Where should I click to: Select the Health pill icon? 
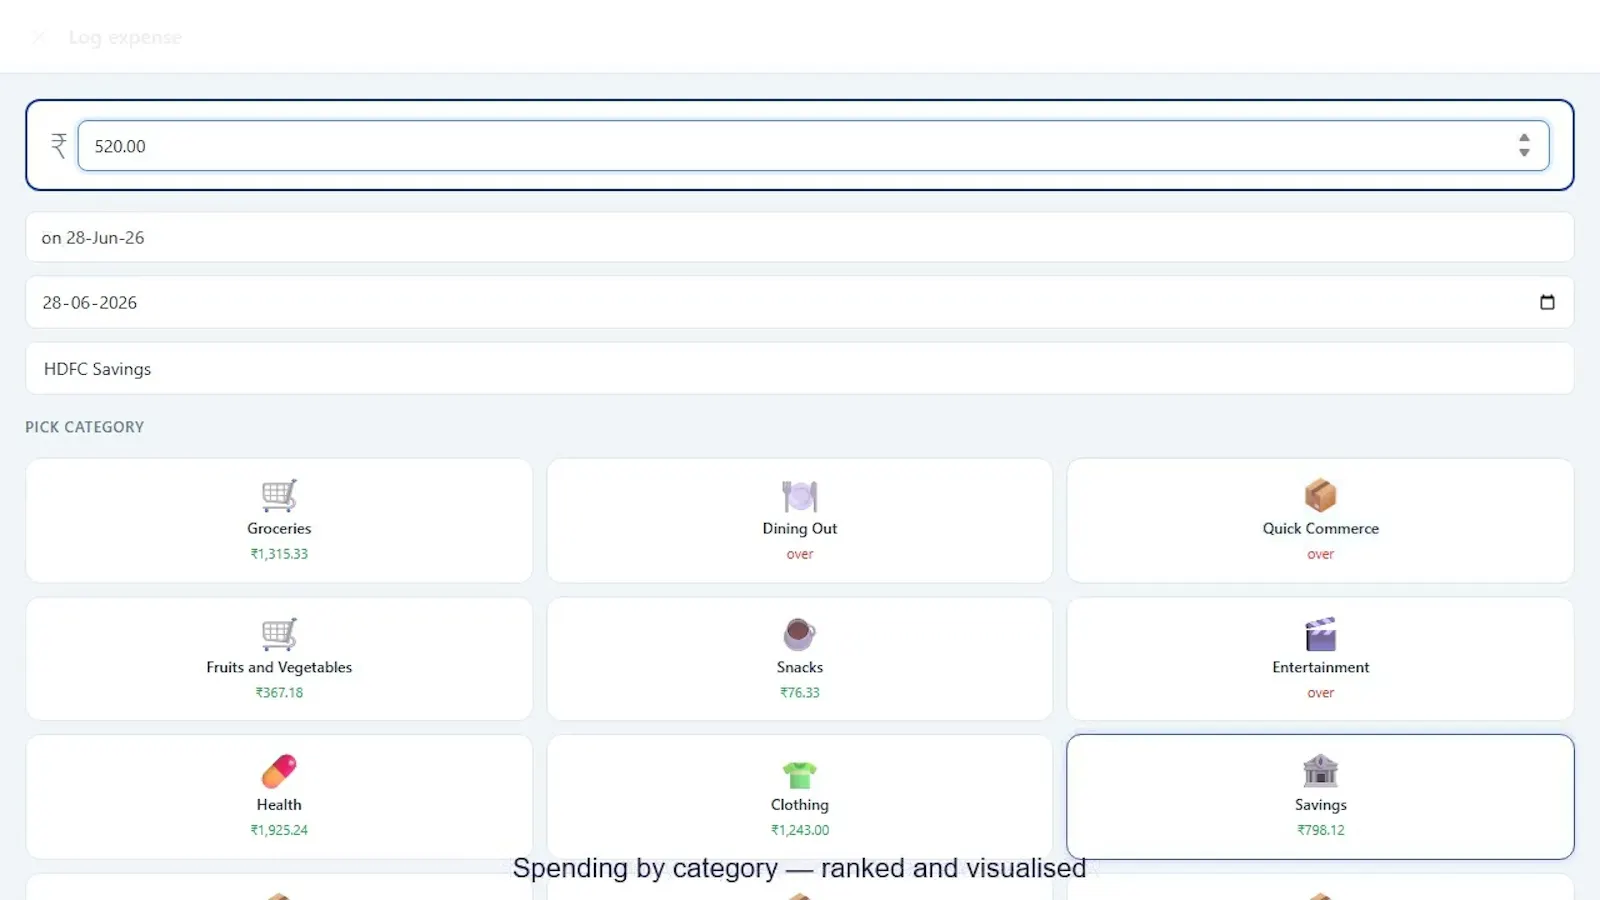point(279,771)
